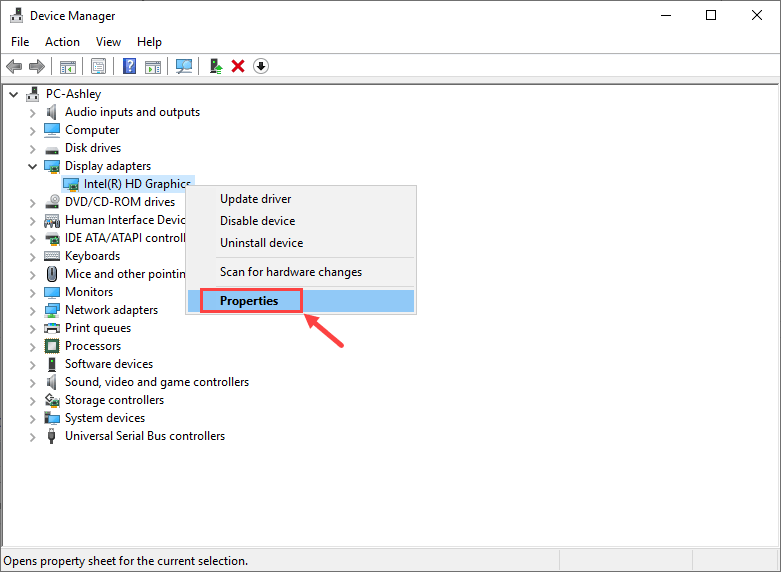Screen dimensions: 781x572
Task: Collapse the PC-Ashley root node
Action: pos(13,94)
